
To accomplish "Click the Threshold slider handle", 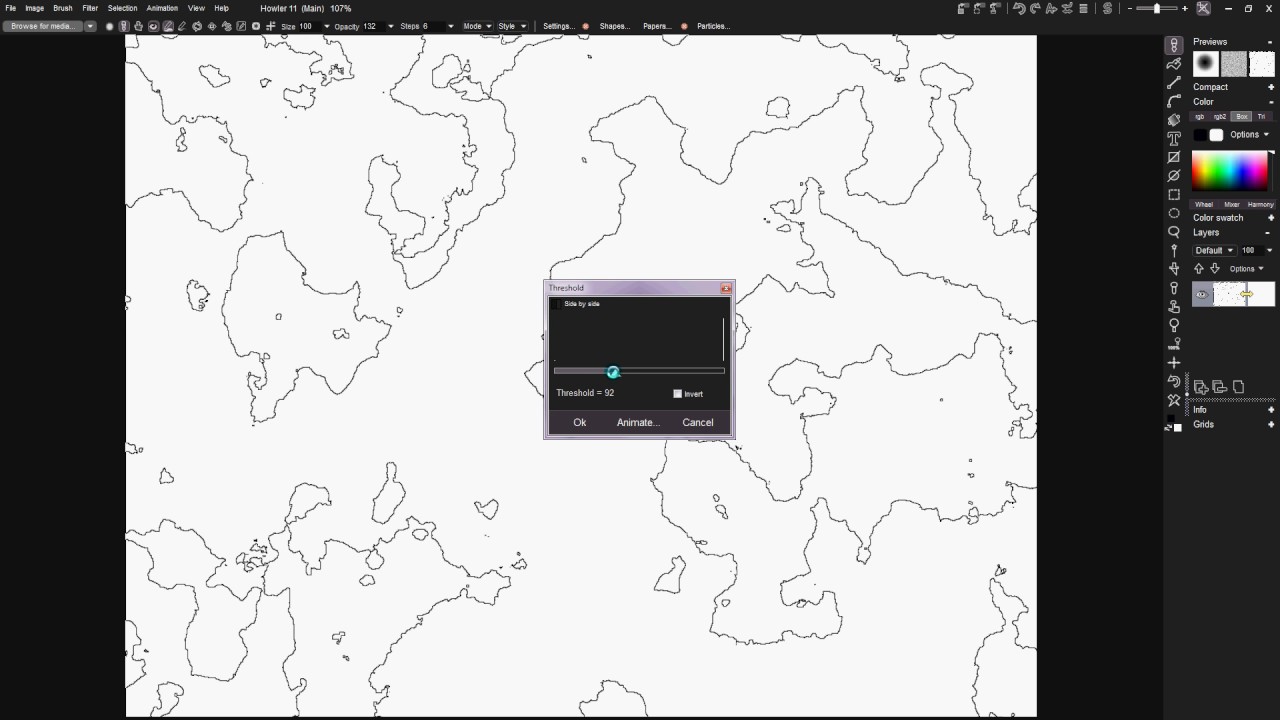I will 613,372.
